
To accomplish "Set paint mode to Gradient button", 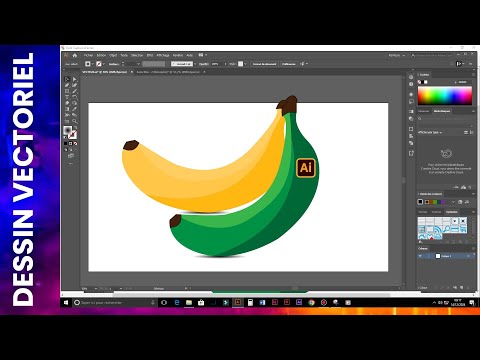I will pos(71,144).
